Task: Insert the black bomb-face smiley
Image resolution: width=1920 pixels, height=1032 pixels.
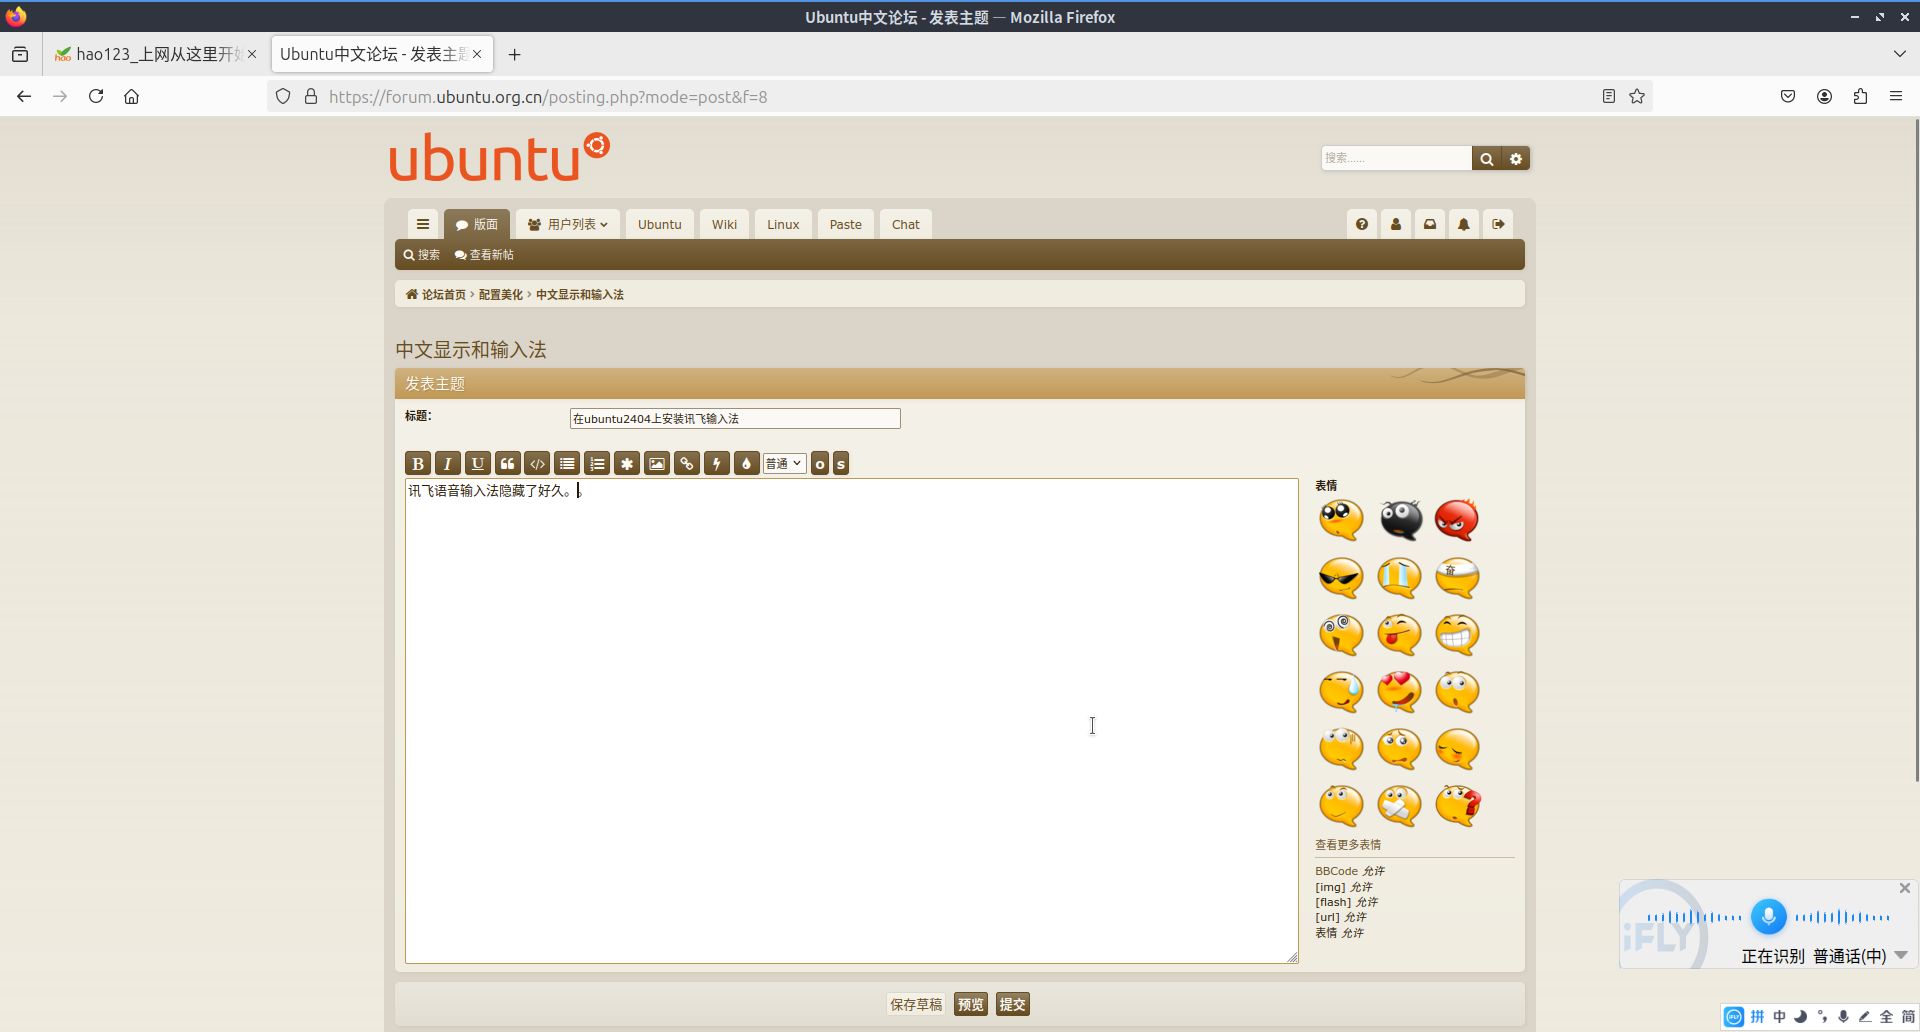Action: click(1400, 519)
